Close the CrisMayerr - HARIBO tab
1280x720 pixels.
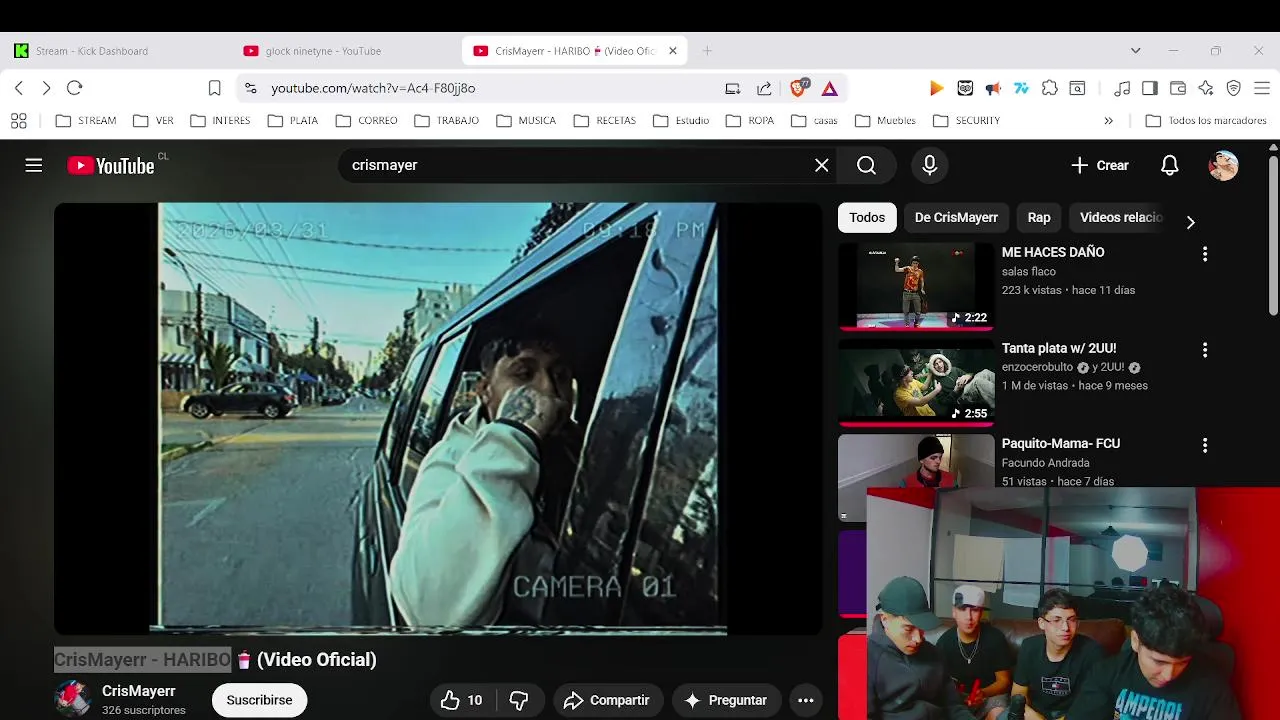point(673,51)
